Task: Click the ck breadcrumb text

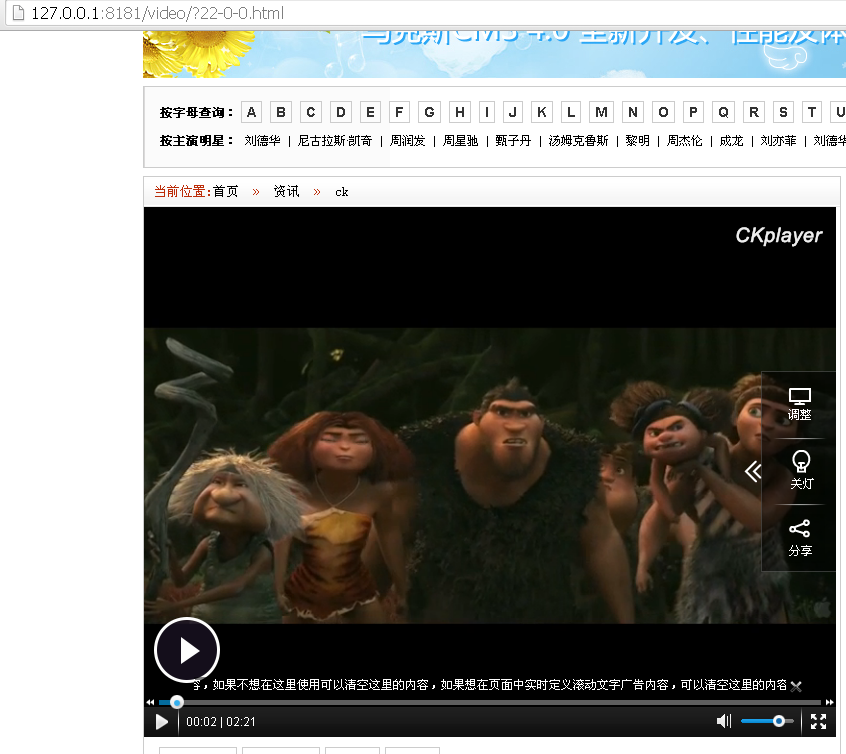Action: coord(342,192)
